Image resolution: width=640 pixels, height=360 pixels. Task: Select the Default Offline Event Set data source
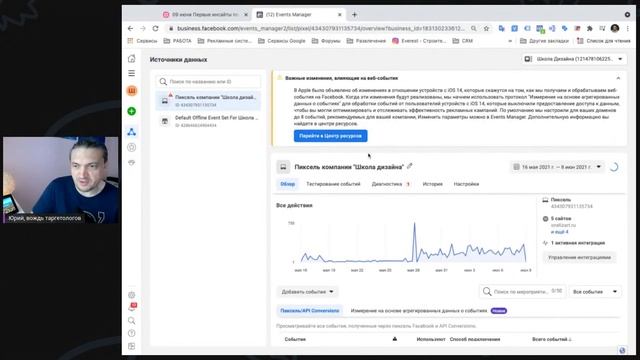tap(208, 121)
